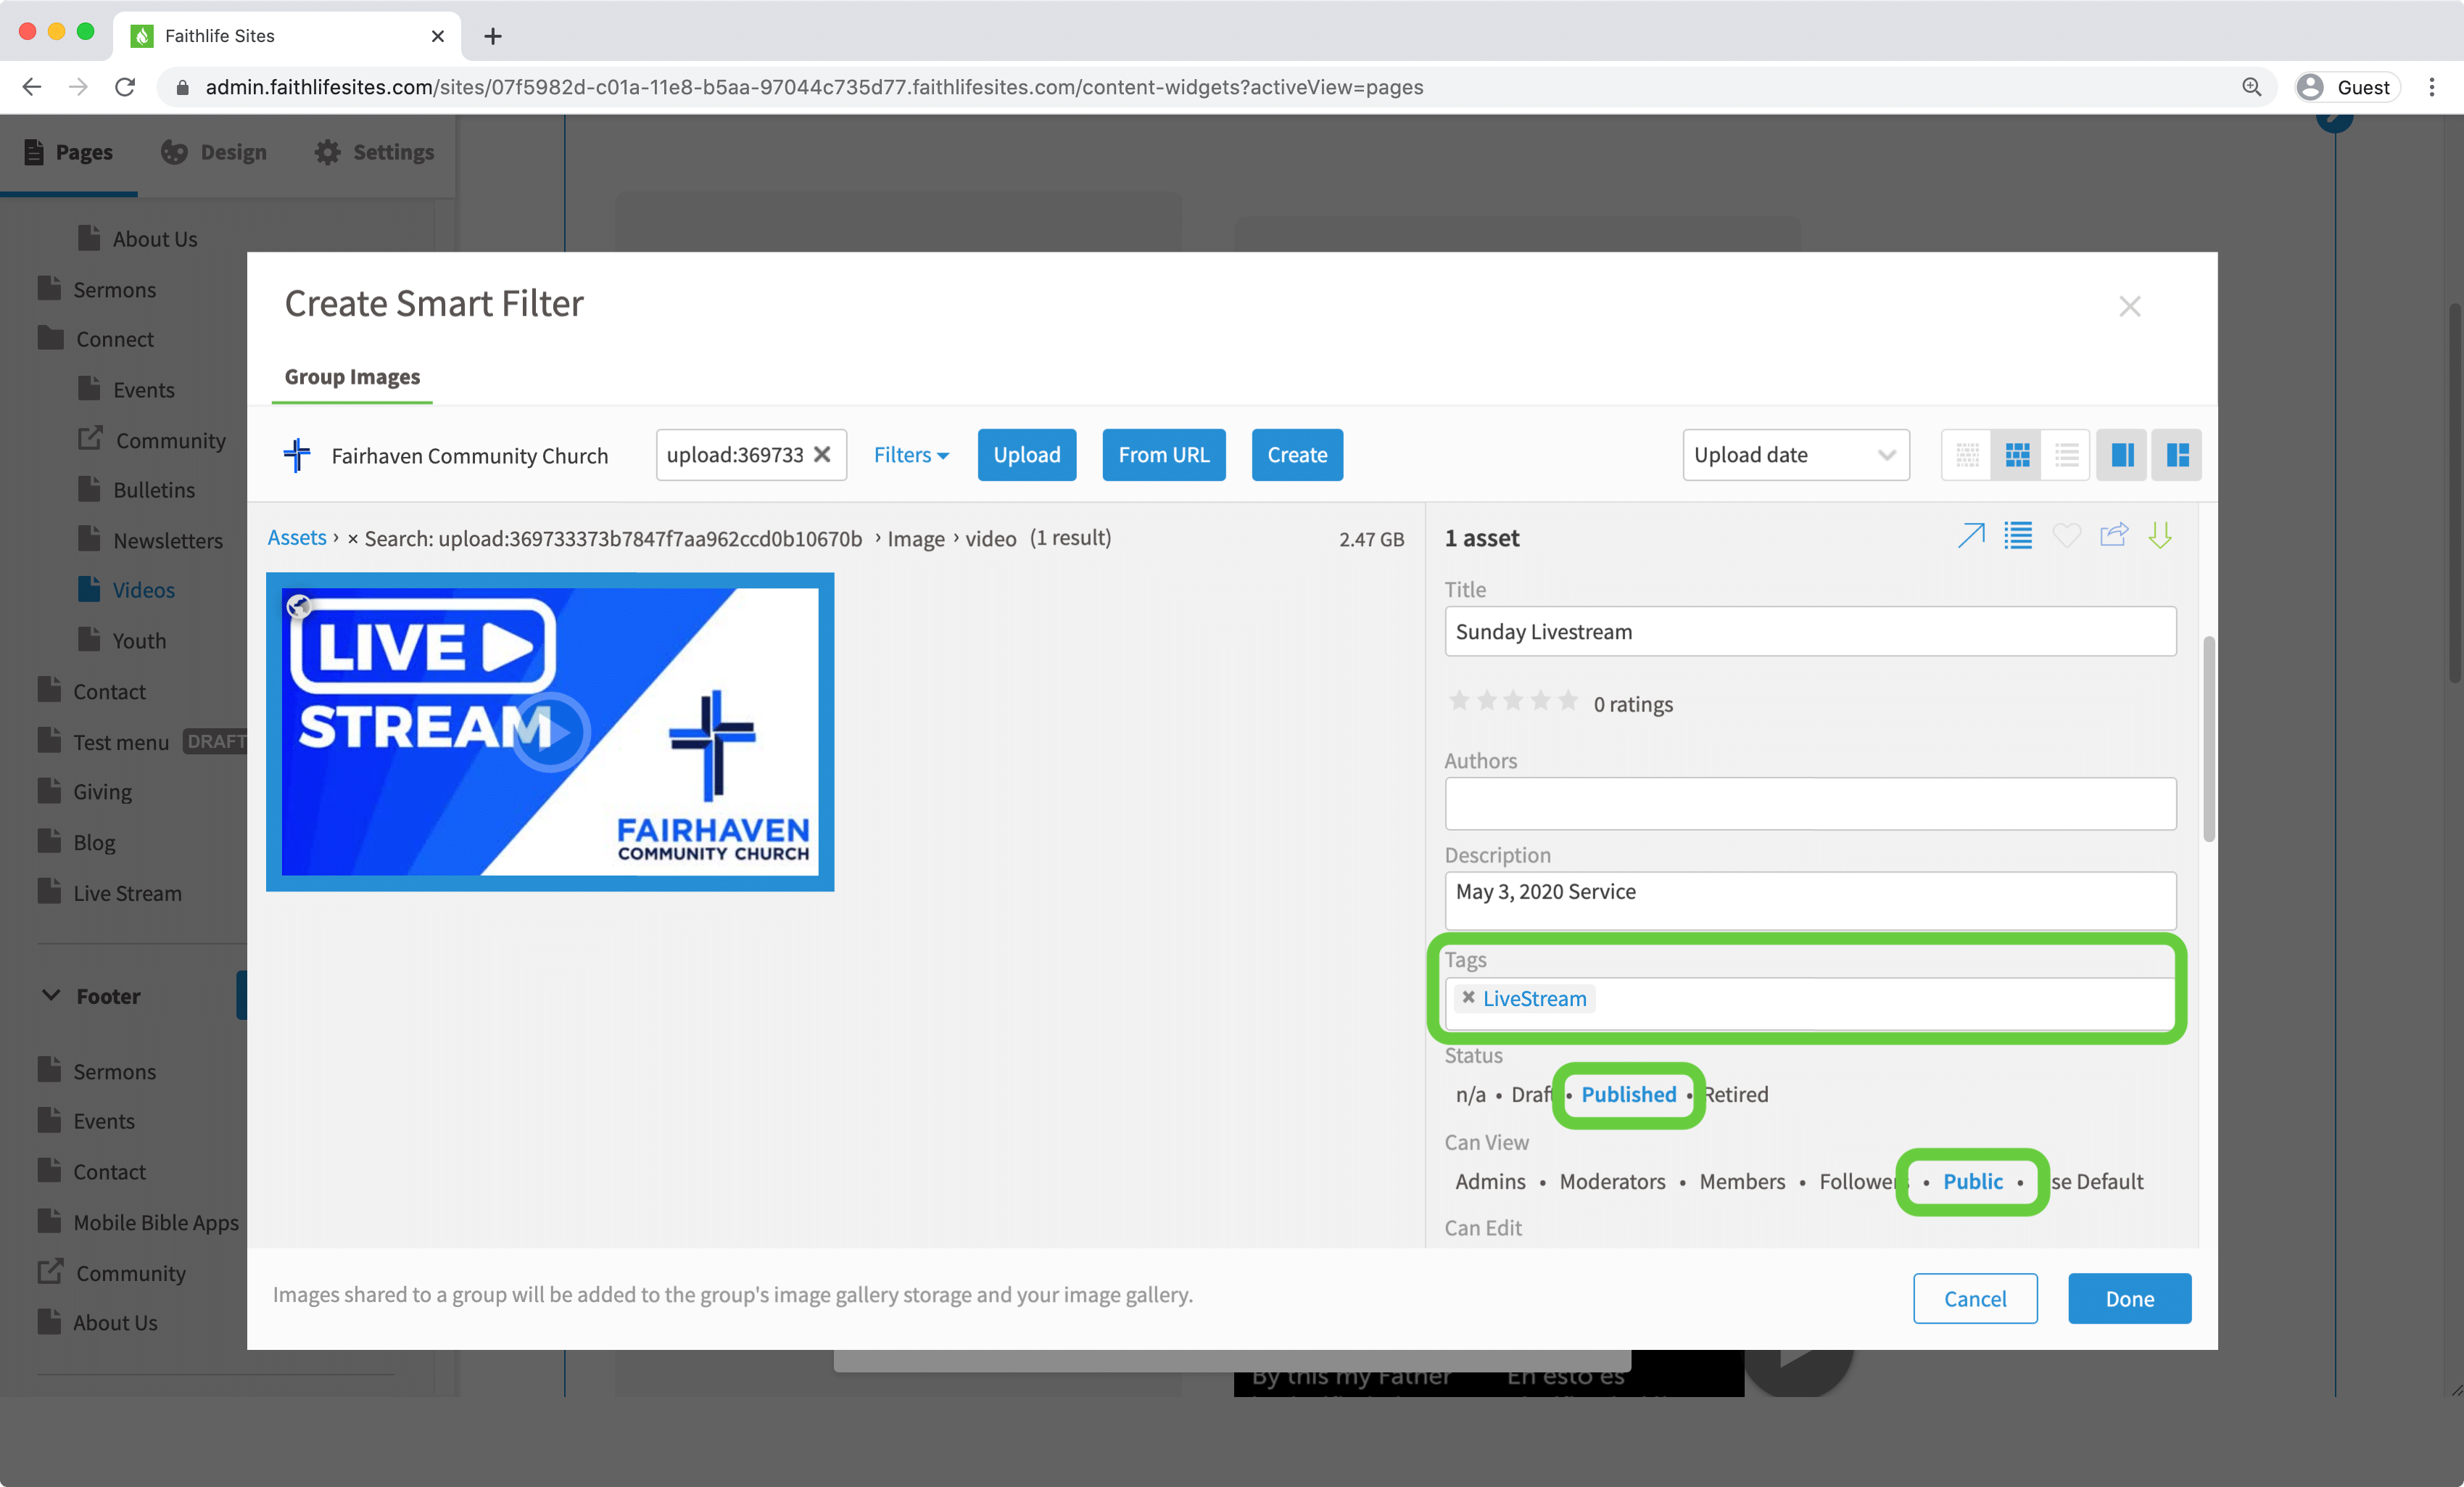Click the Done button
Viewport: 2464px width, 1487px height.
coord(2130,1298)
